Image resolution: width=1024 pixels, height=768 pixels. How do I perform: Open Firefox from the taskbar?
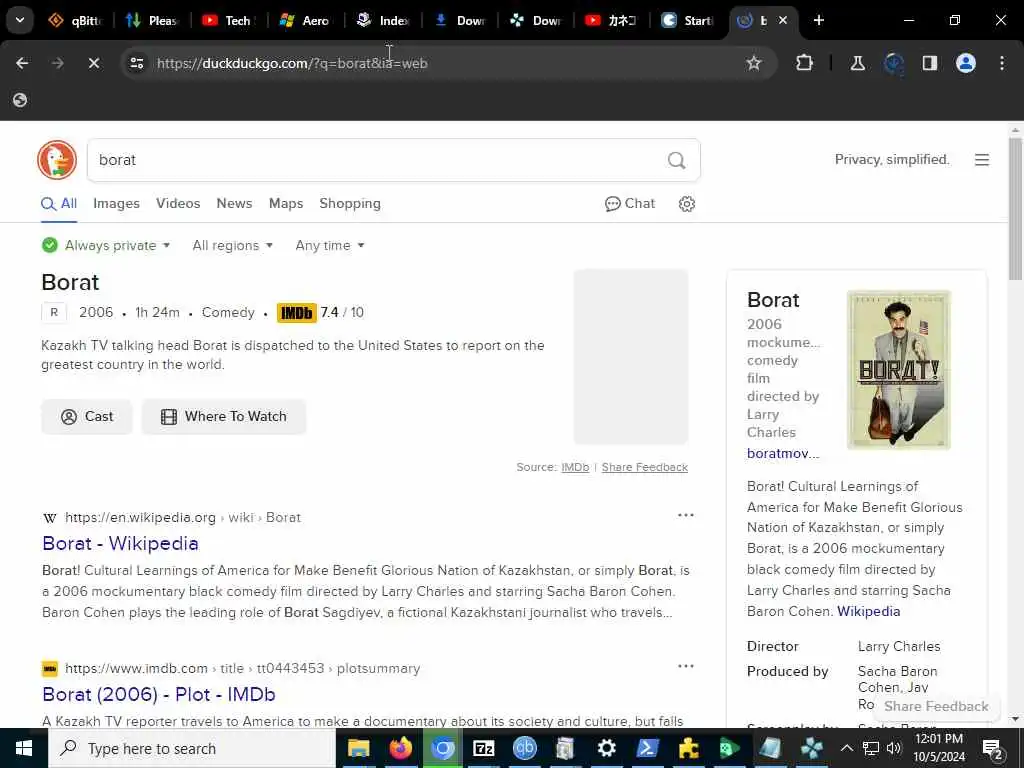400,748
